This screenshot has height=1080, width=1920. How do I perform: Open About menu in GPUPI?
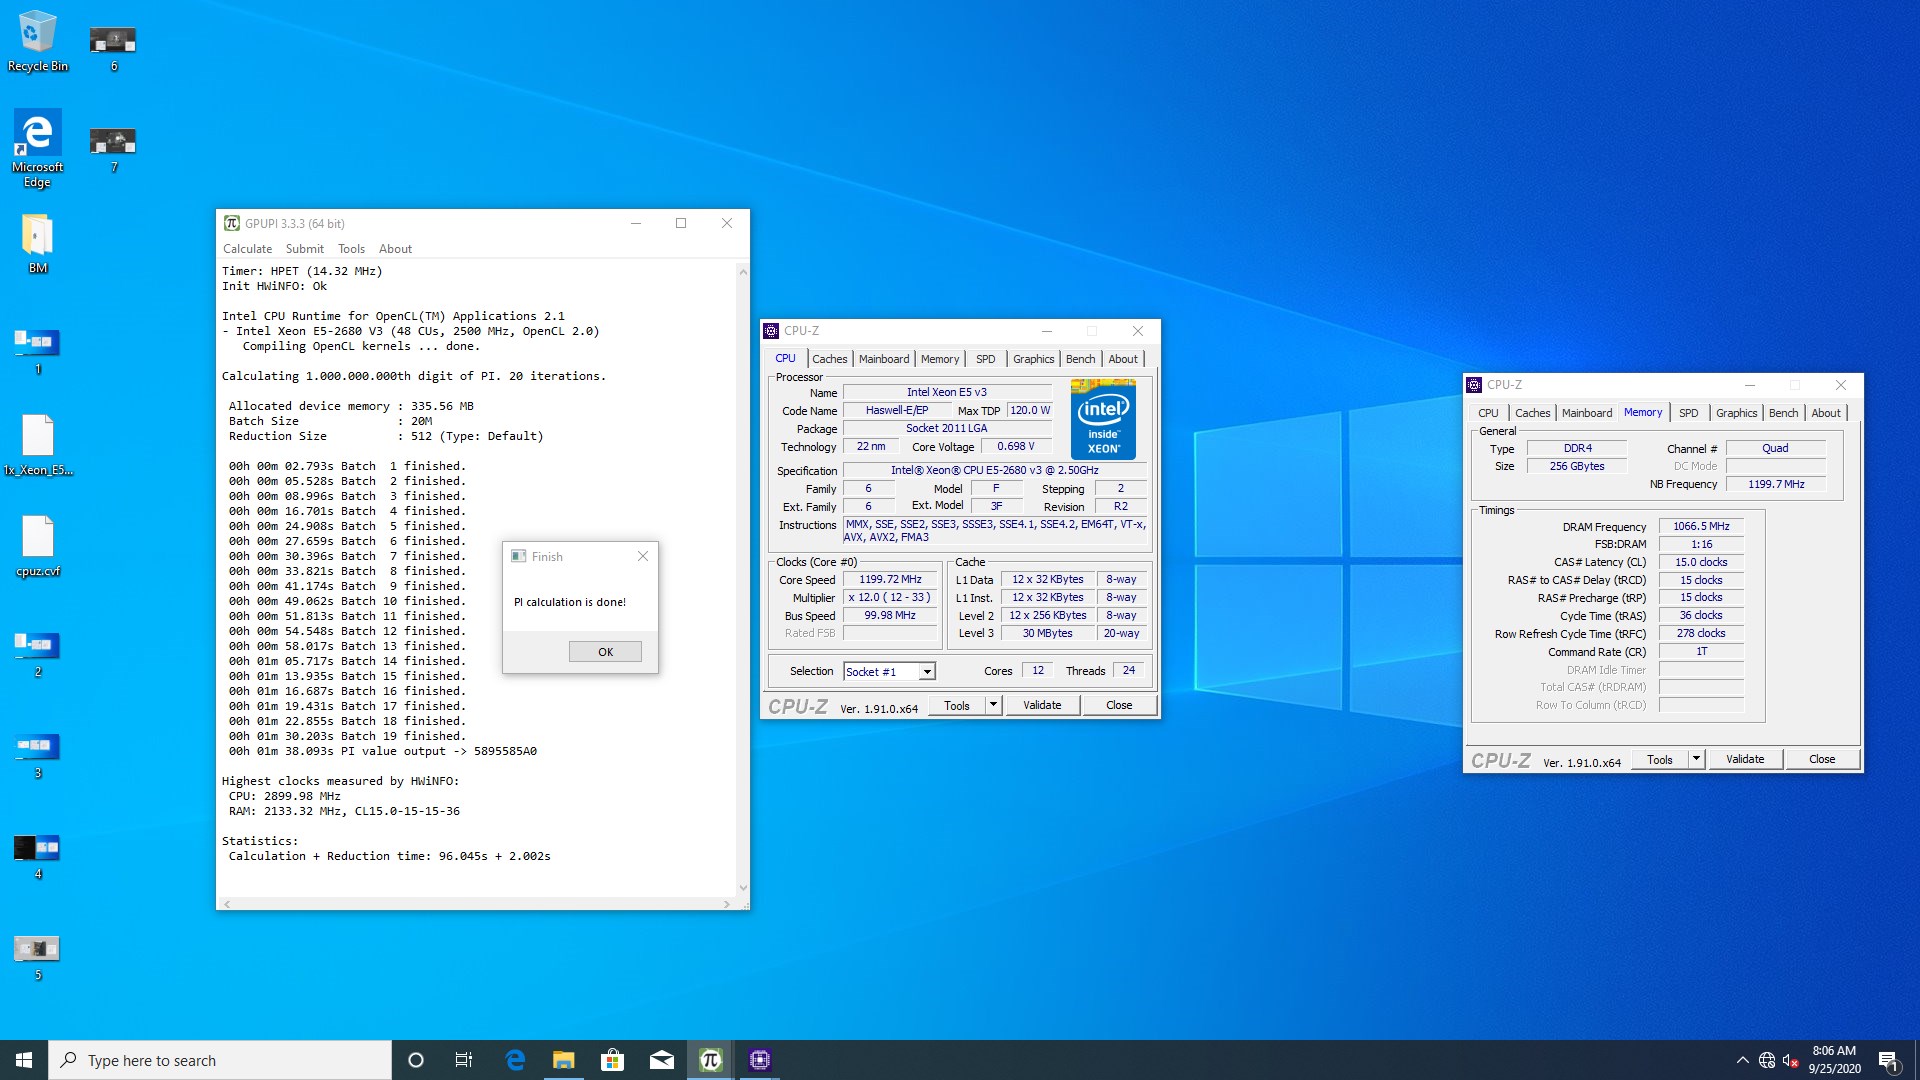(x=395, y=249)
